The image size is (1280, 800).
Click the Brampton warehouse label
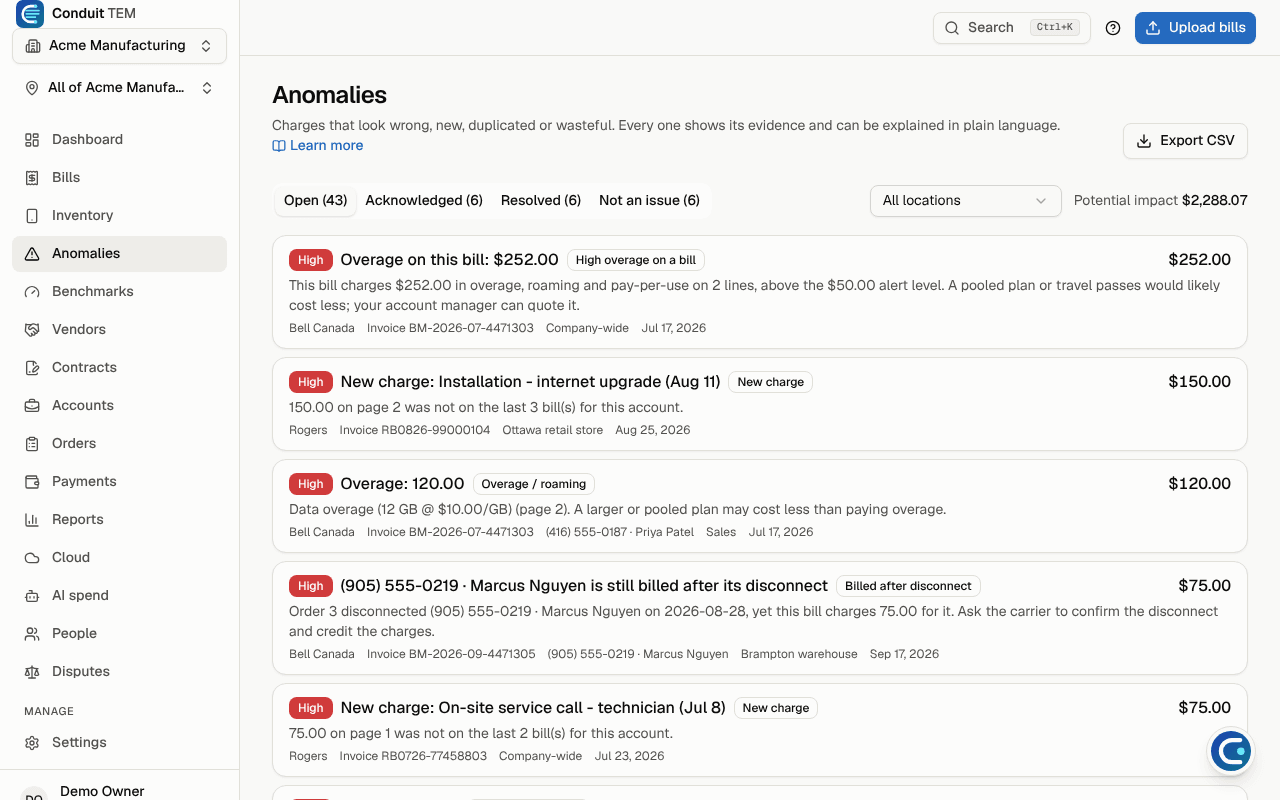click(799, 654)
